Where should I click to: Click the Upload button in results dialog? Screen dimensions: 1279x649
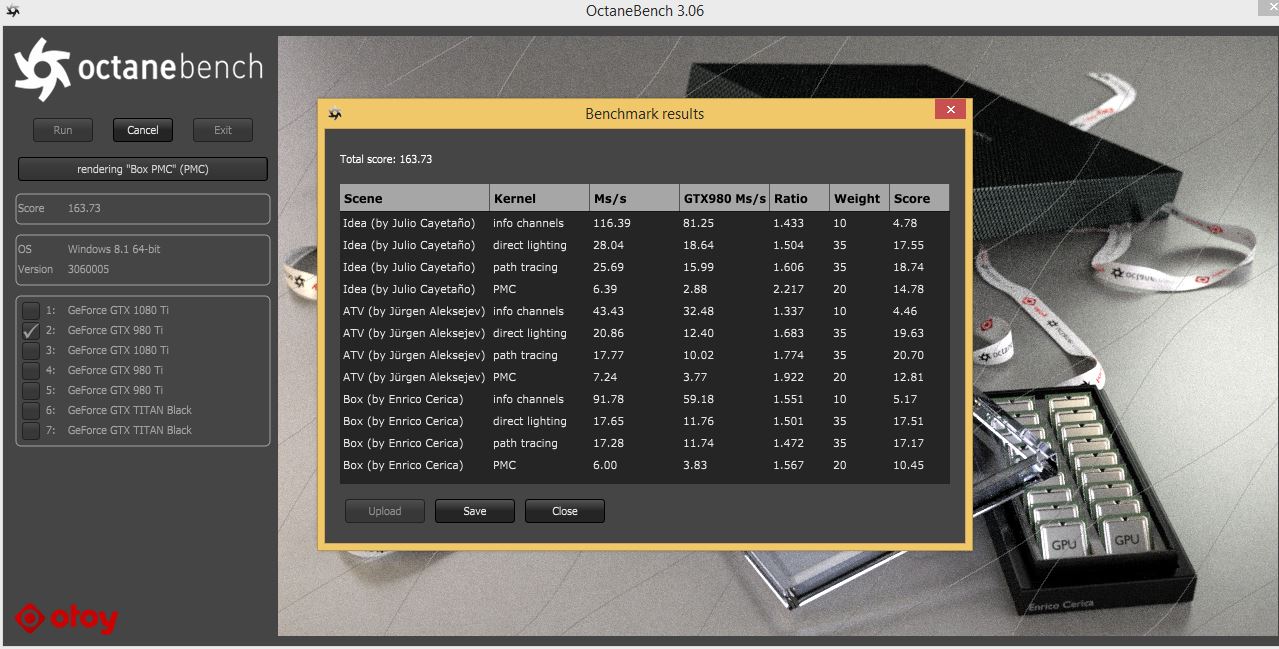(385, 511)
